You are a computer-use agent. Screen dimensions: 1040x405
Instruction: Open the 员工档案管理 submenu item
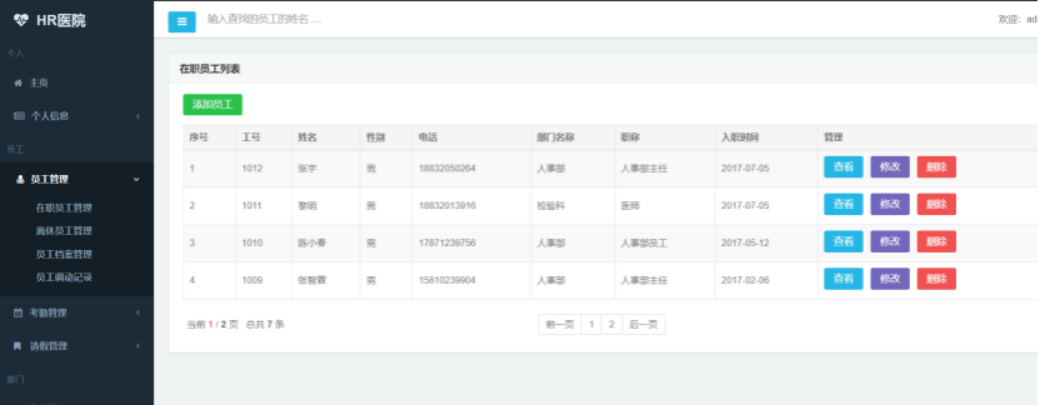[63, 254]
